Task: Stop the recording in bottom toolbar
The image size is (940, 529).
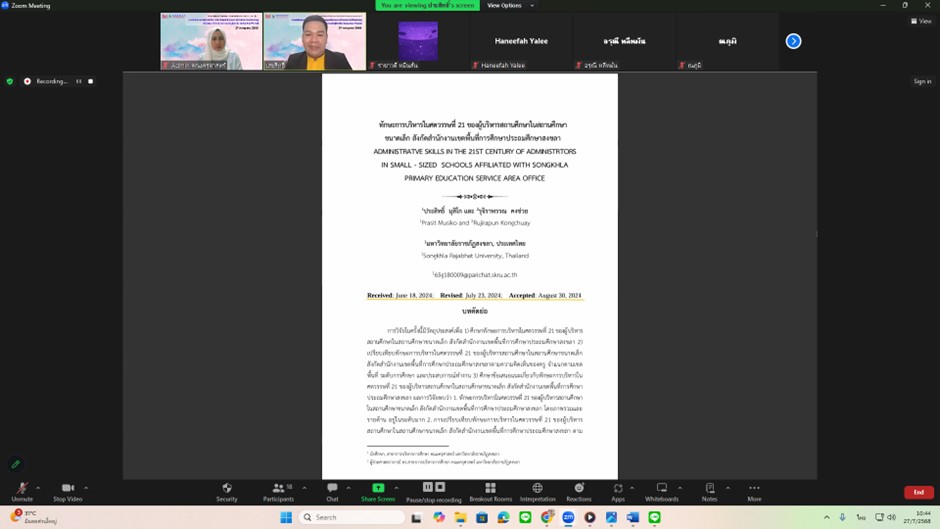Action: click(440, 487)
